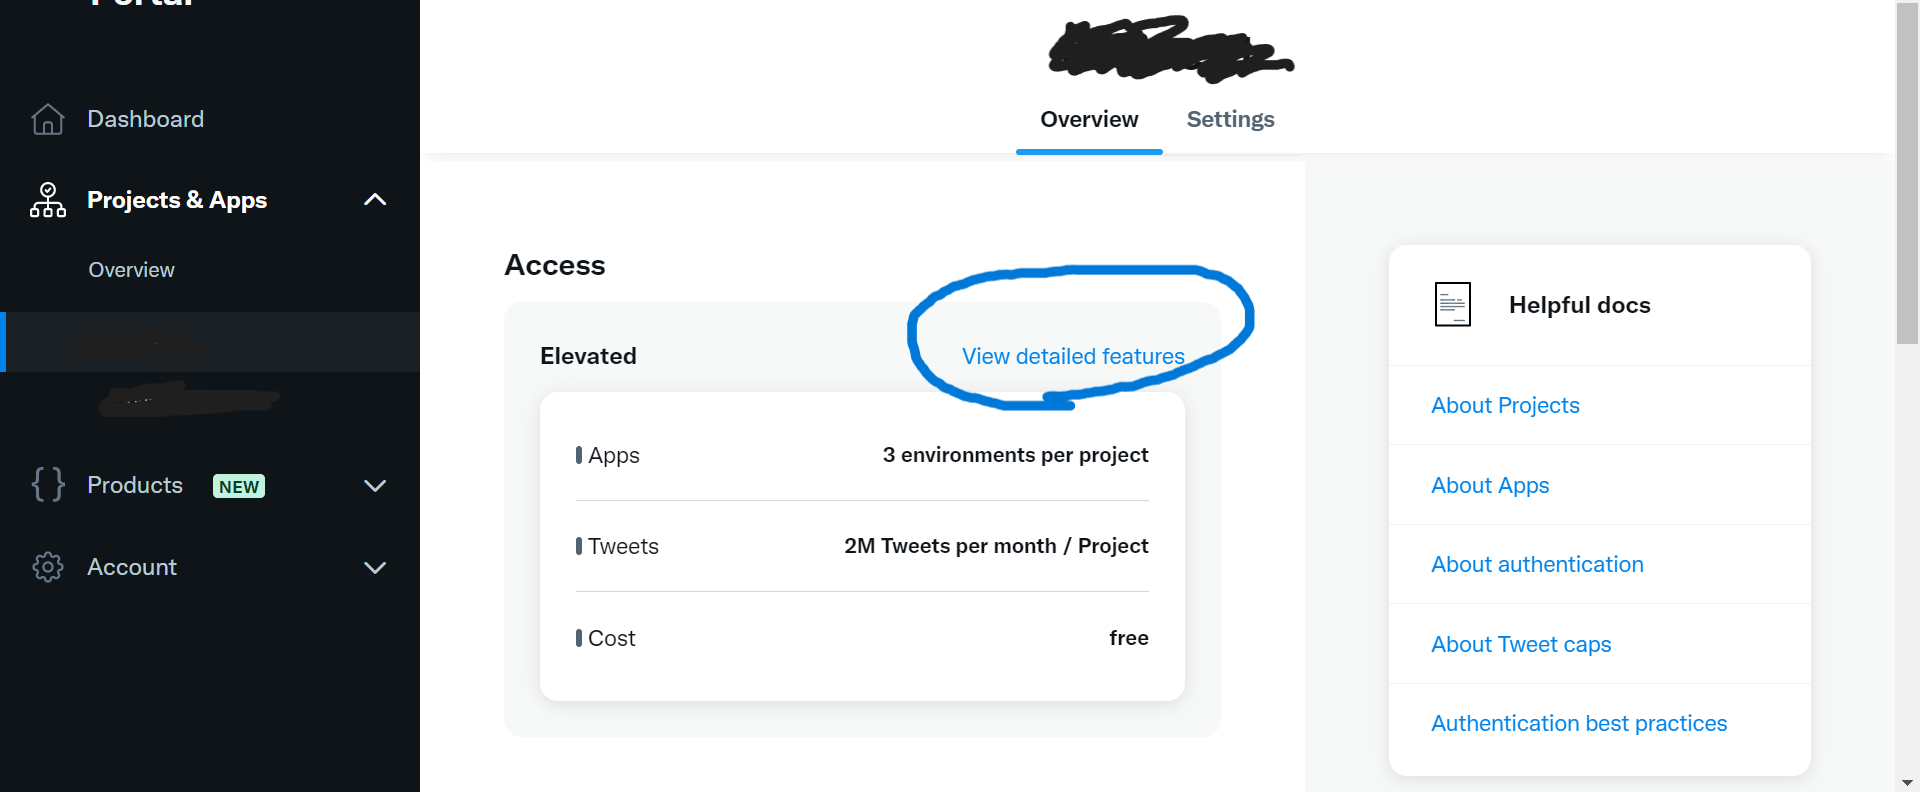
Task: Click the Helpful docs document icon
Action: point(1452,304)
